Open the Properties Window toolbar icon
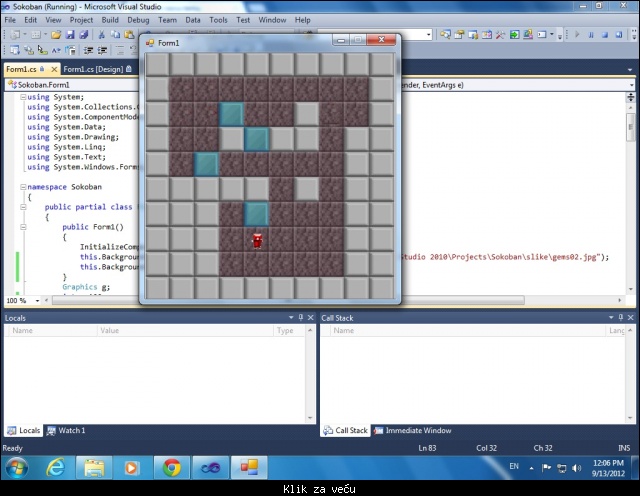Screen dimensions: 640x496 pyautogui.click(x=459, y=35)
